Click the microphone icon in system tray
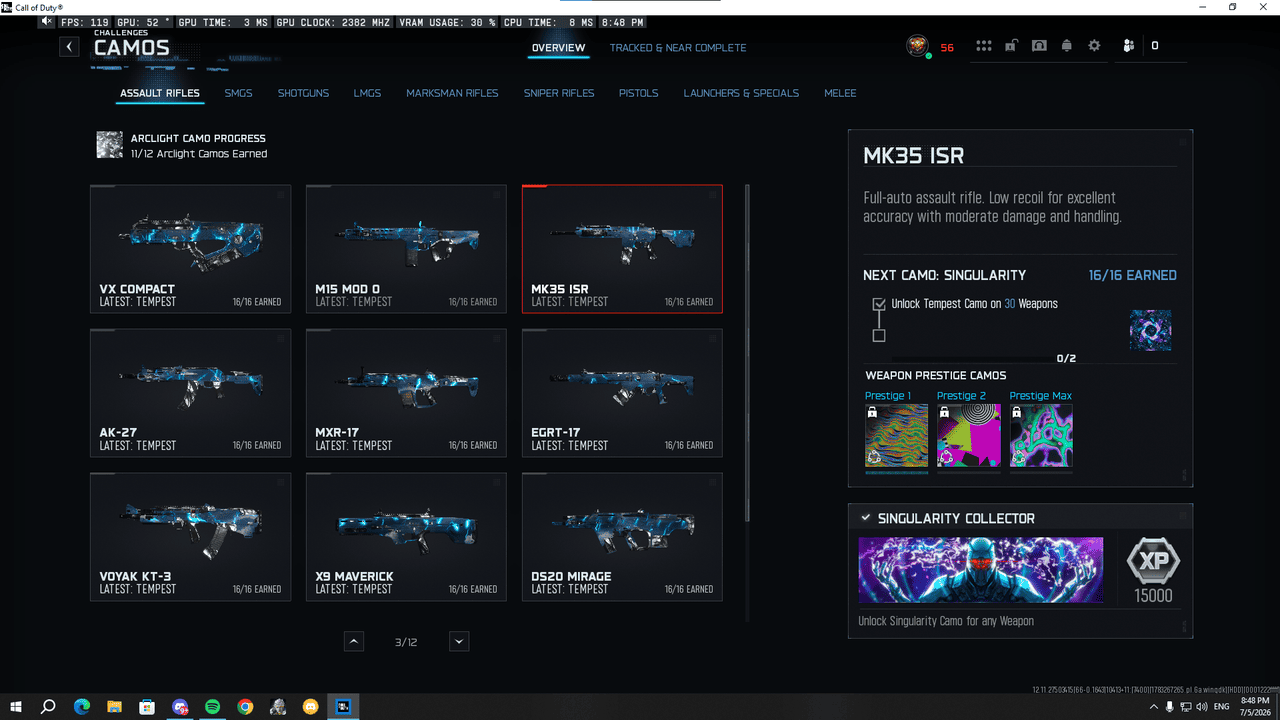This screenshot has width=1280, height=720. (1170, 707)
